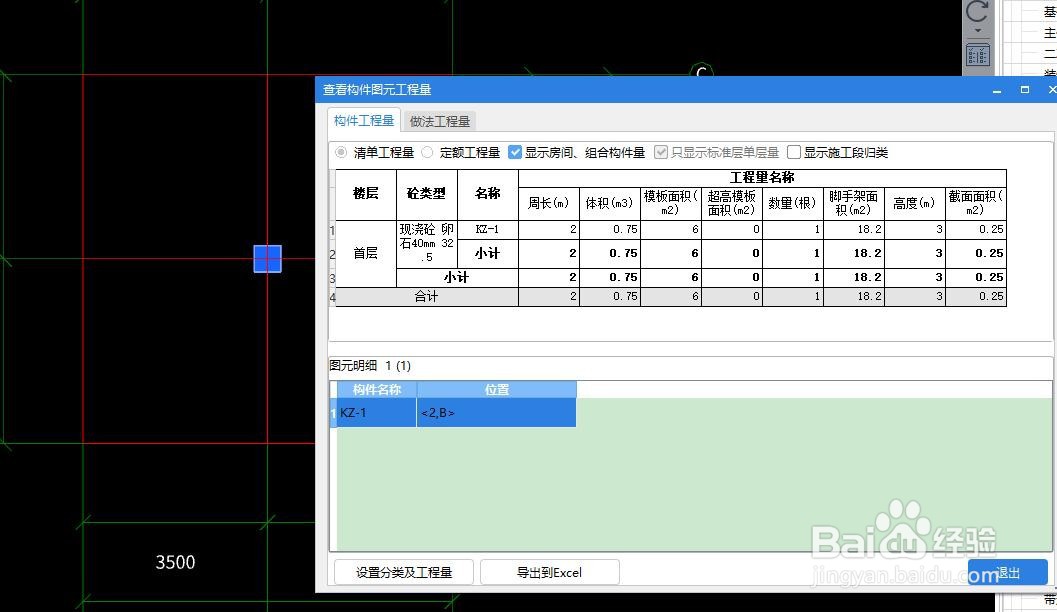Image resolution: width=1057 pixels, height=612 pixels.
Task: Select the blue KZ-1 column in the drawing
Action: (267, 258)
